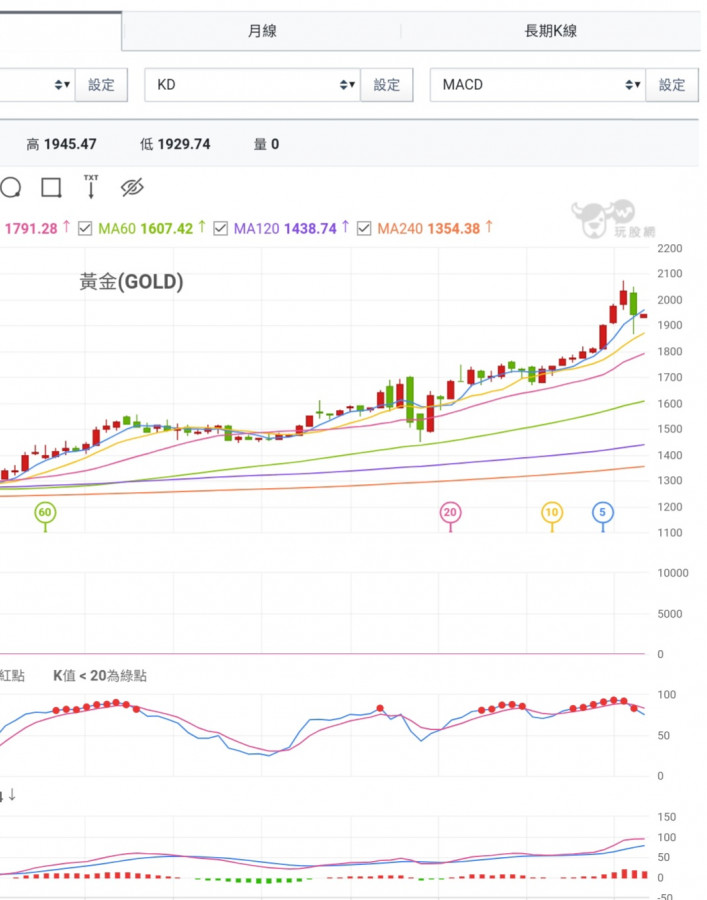Viewport: 707px width, 900px height.
Task: Select the rectangle drawing tool
Action: [51, 188]
